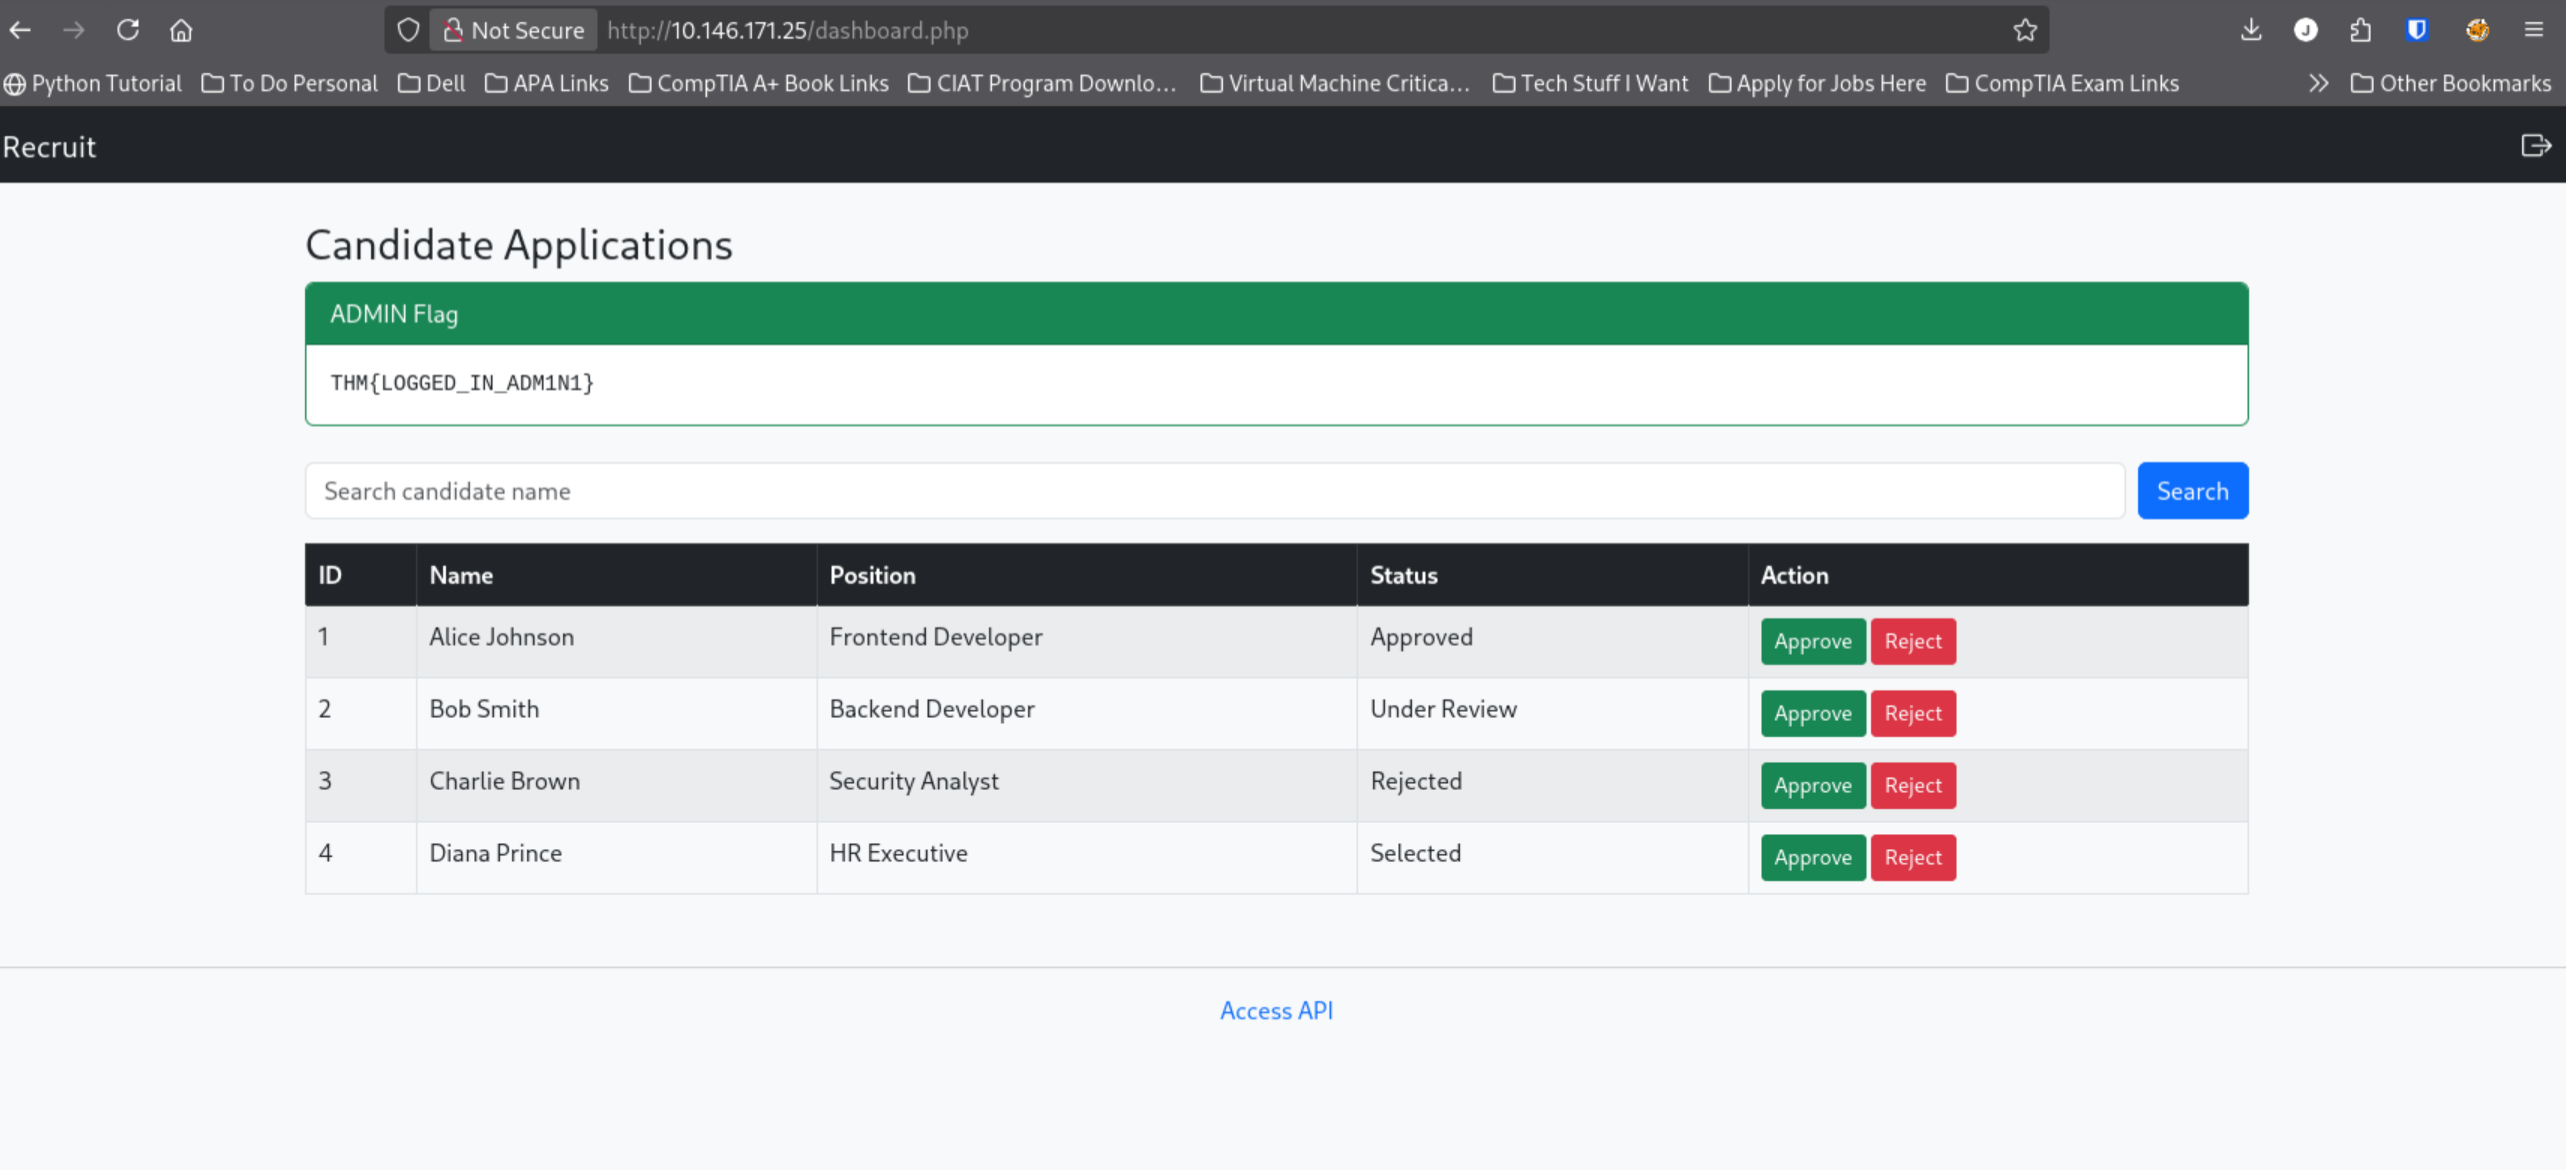
Task: Bookmark this page with the star
Action: (2025, 30)
